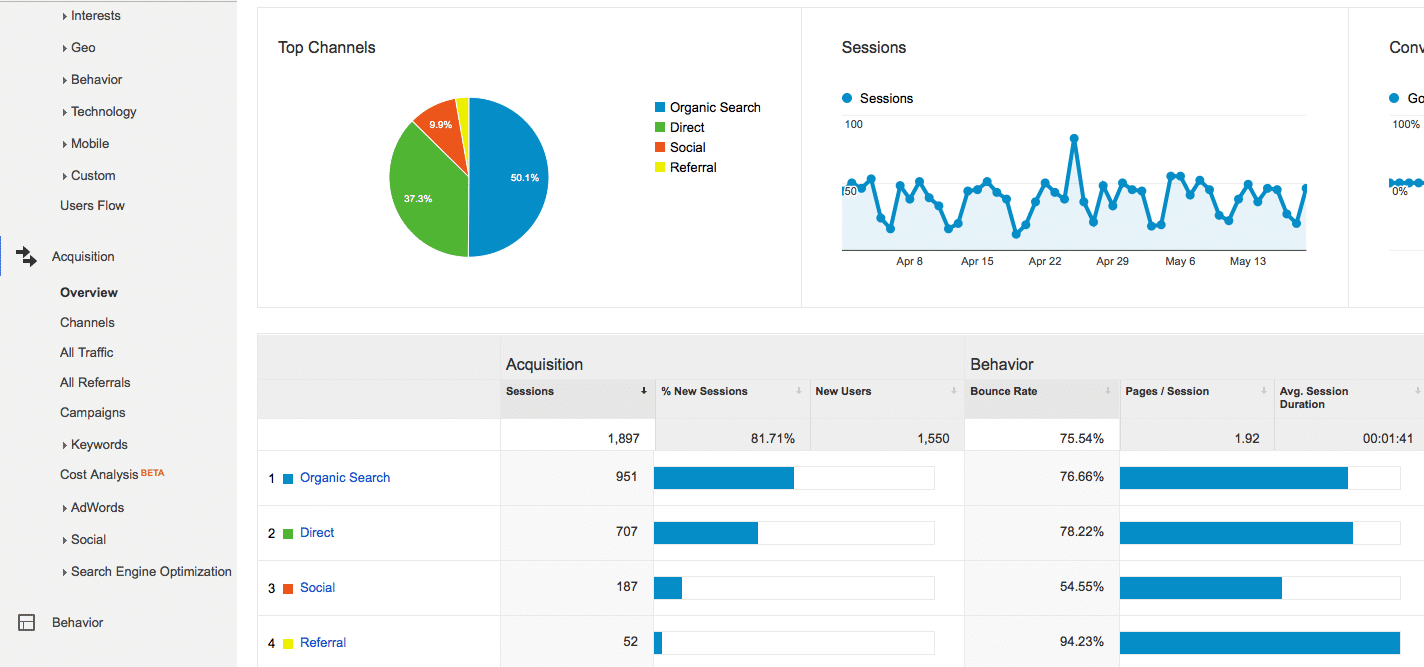Click the 94.23% bounce rate cell

(x=1081, y=642)
